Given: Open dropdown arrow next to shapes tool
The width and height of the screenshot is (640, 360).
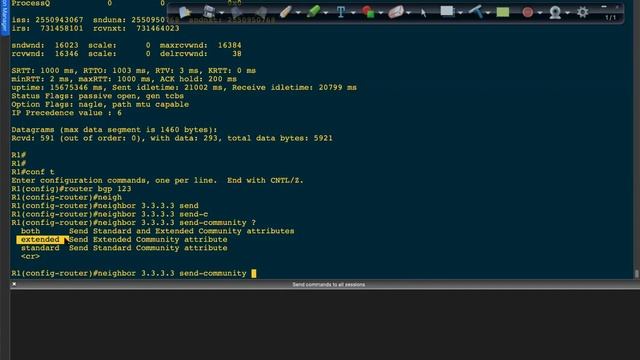Looking at the screenshot, I should 381,13.
